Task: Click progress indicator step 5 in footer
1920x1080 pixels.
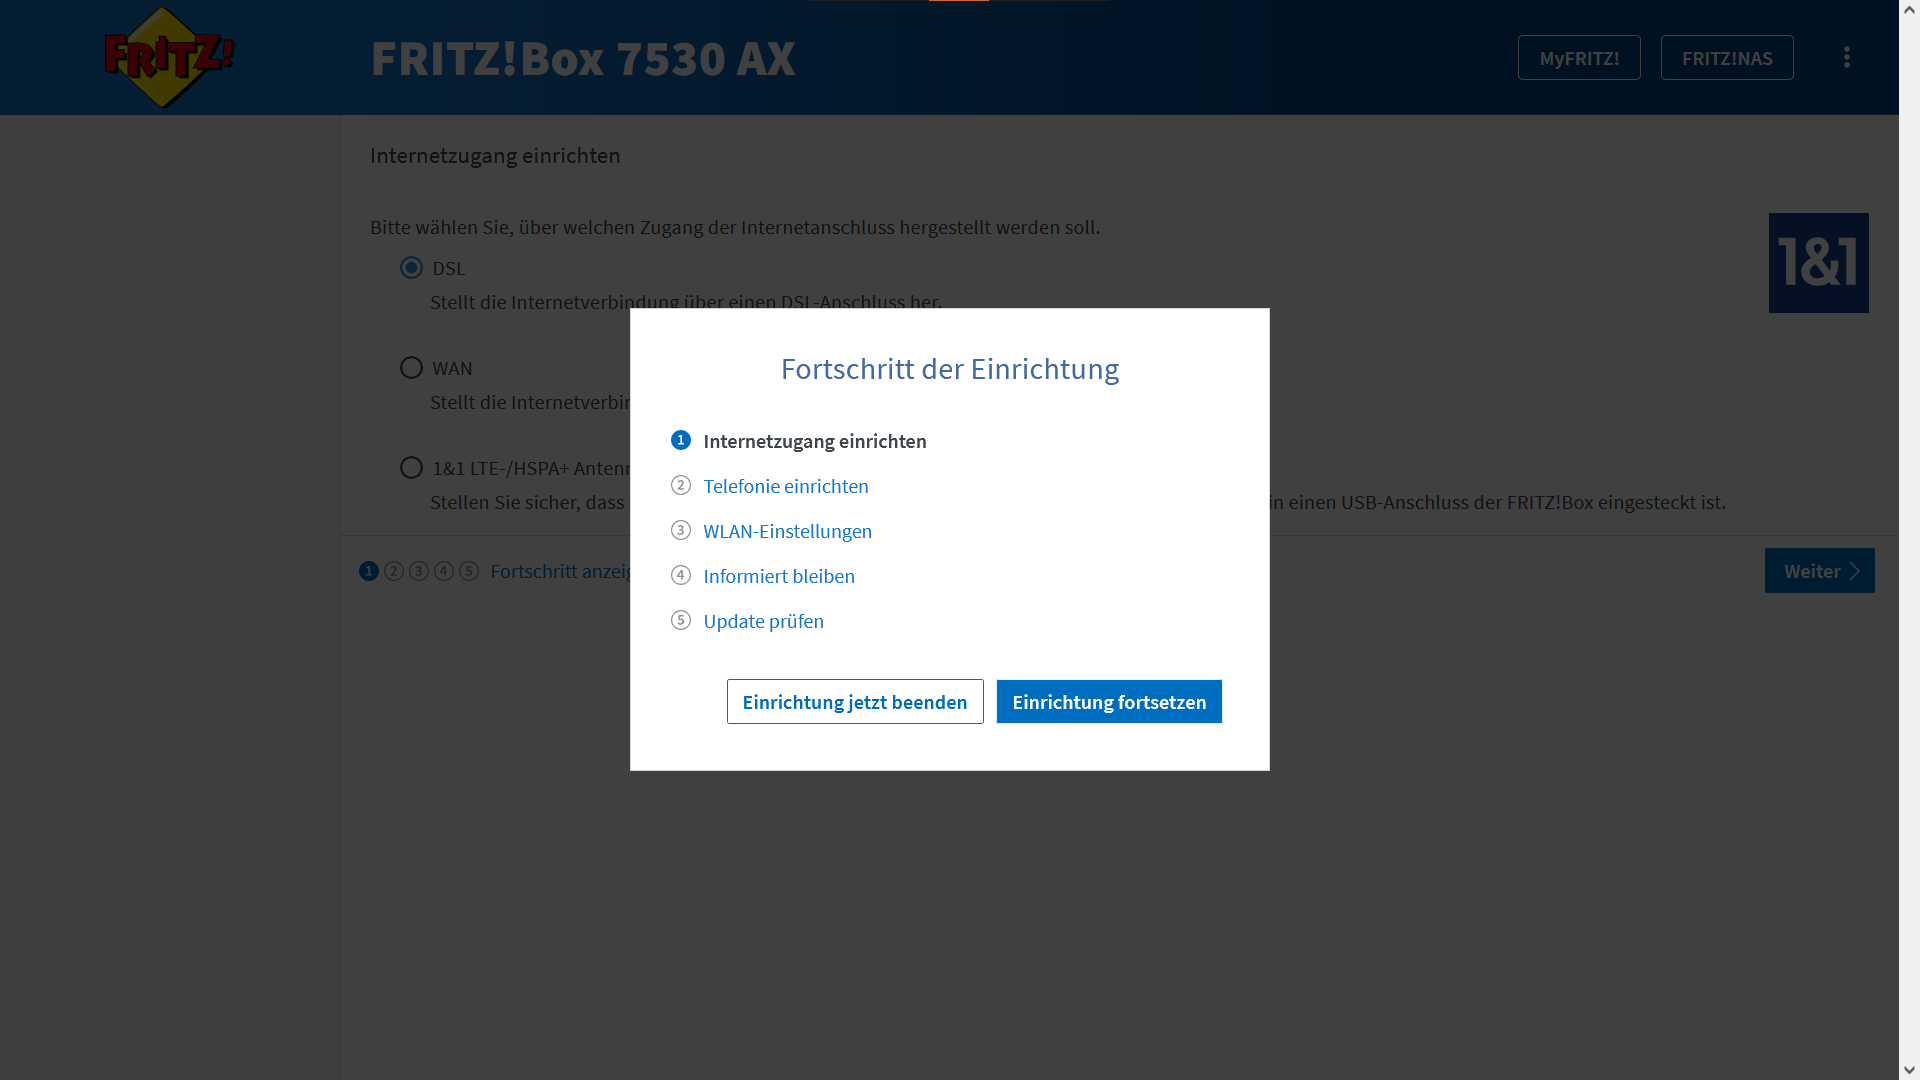Action: click(469, 571)
